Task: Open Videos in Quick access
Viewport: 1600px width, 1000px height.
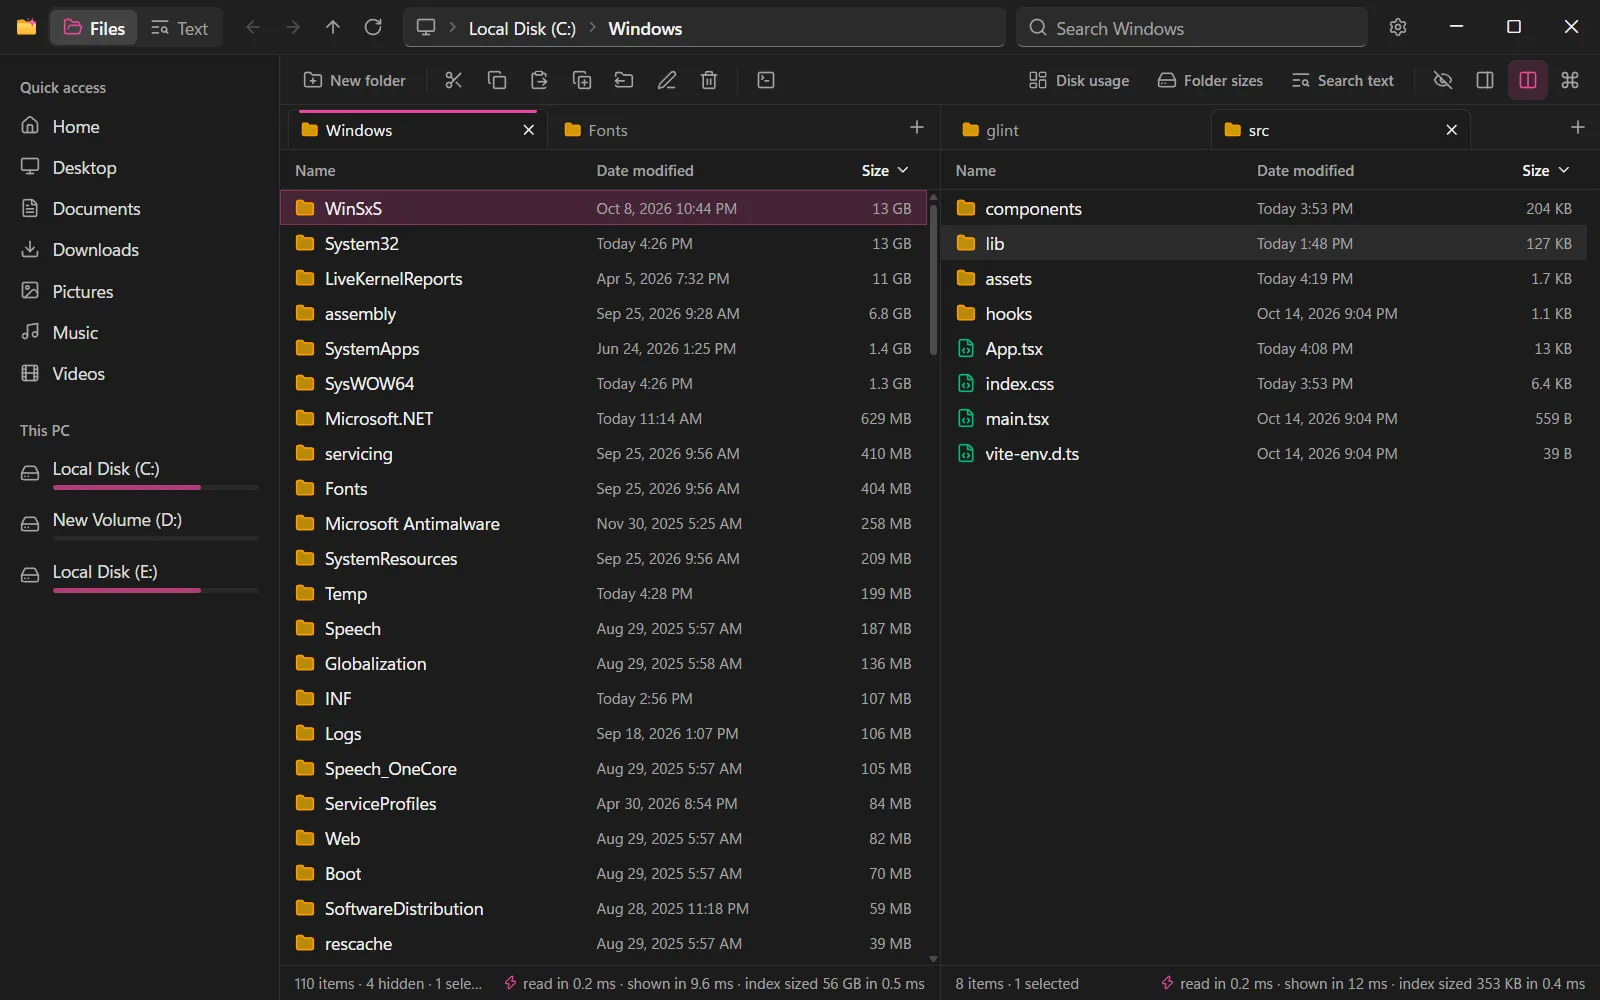Action: [140, 373]
